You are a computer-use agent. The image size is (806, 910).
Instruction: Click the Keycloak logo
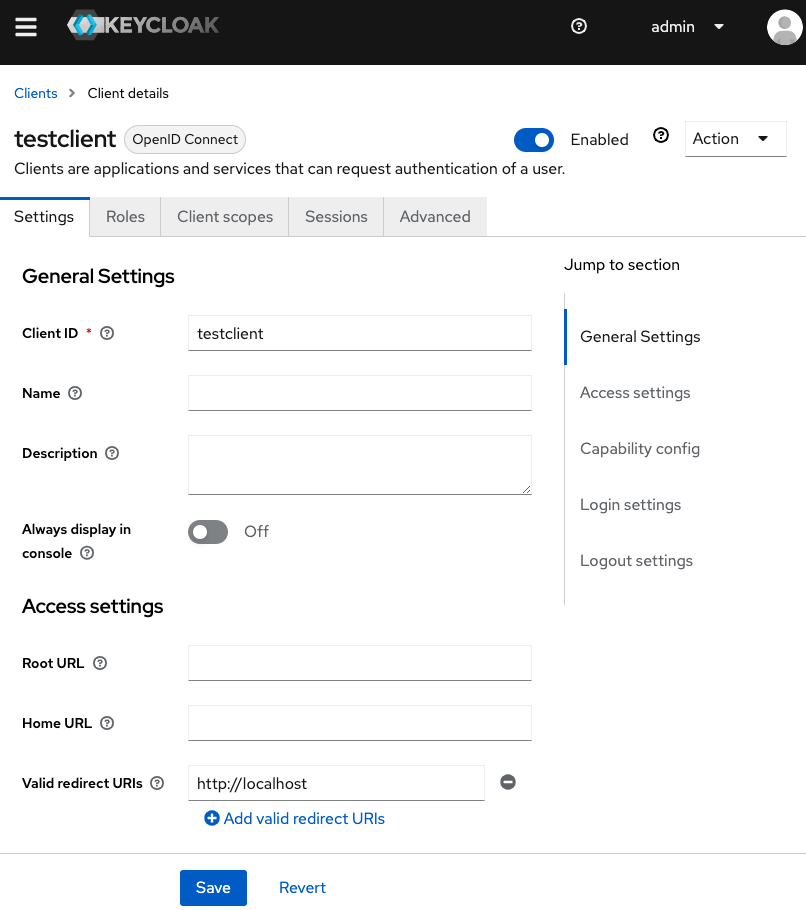click(x=142, y=26)
